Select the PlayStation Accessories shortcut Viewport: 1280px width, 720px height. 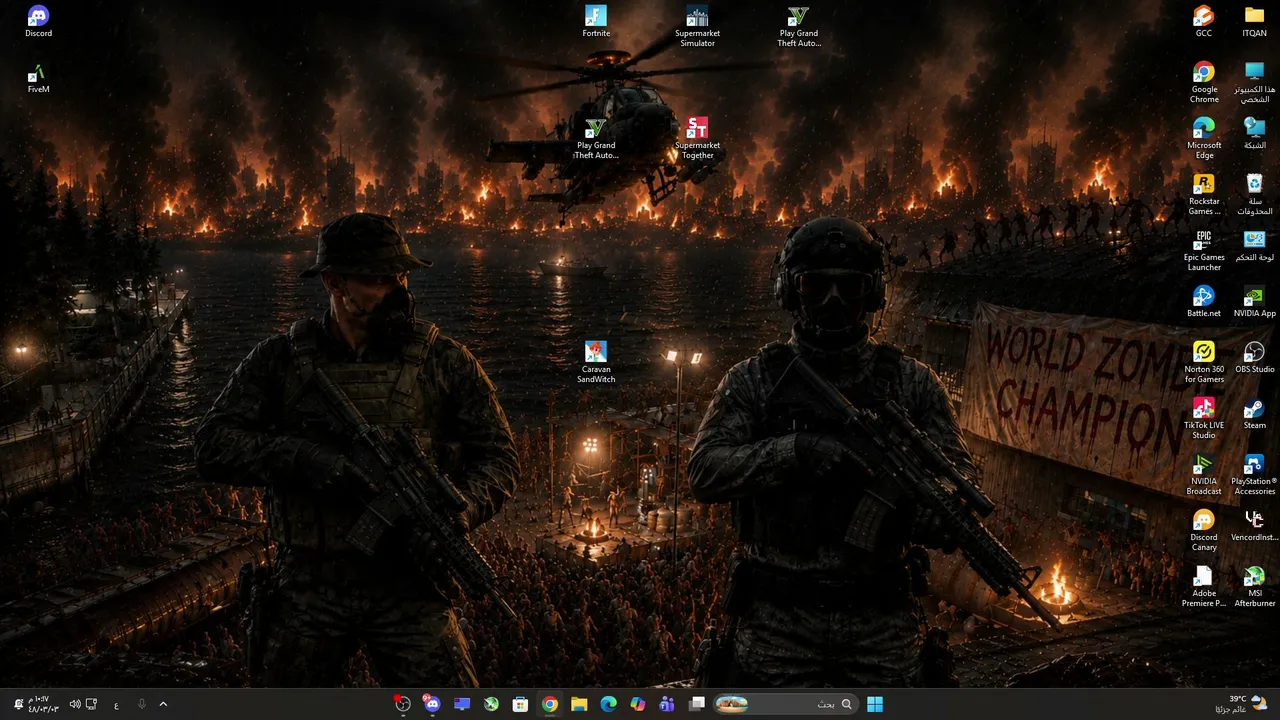(1254, 475)
